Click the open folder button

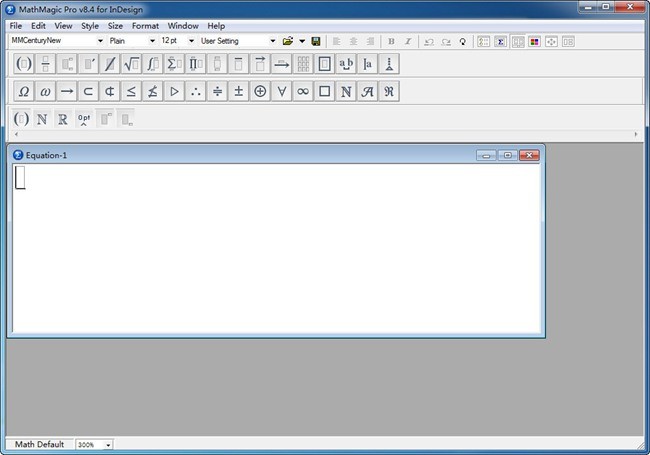click(x=288, y=41)
